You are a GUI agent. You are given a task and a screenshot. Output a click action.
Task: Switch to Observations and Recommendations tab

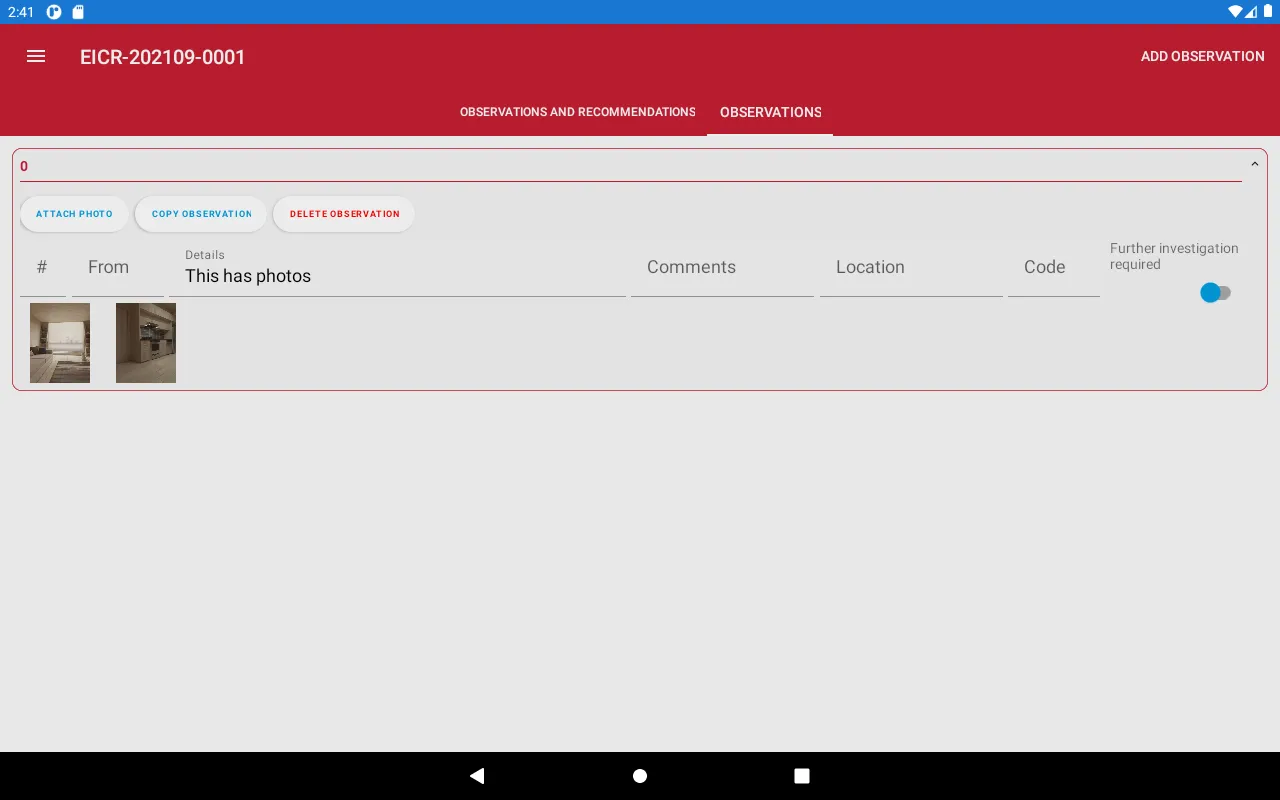[577, 112]
